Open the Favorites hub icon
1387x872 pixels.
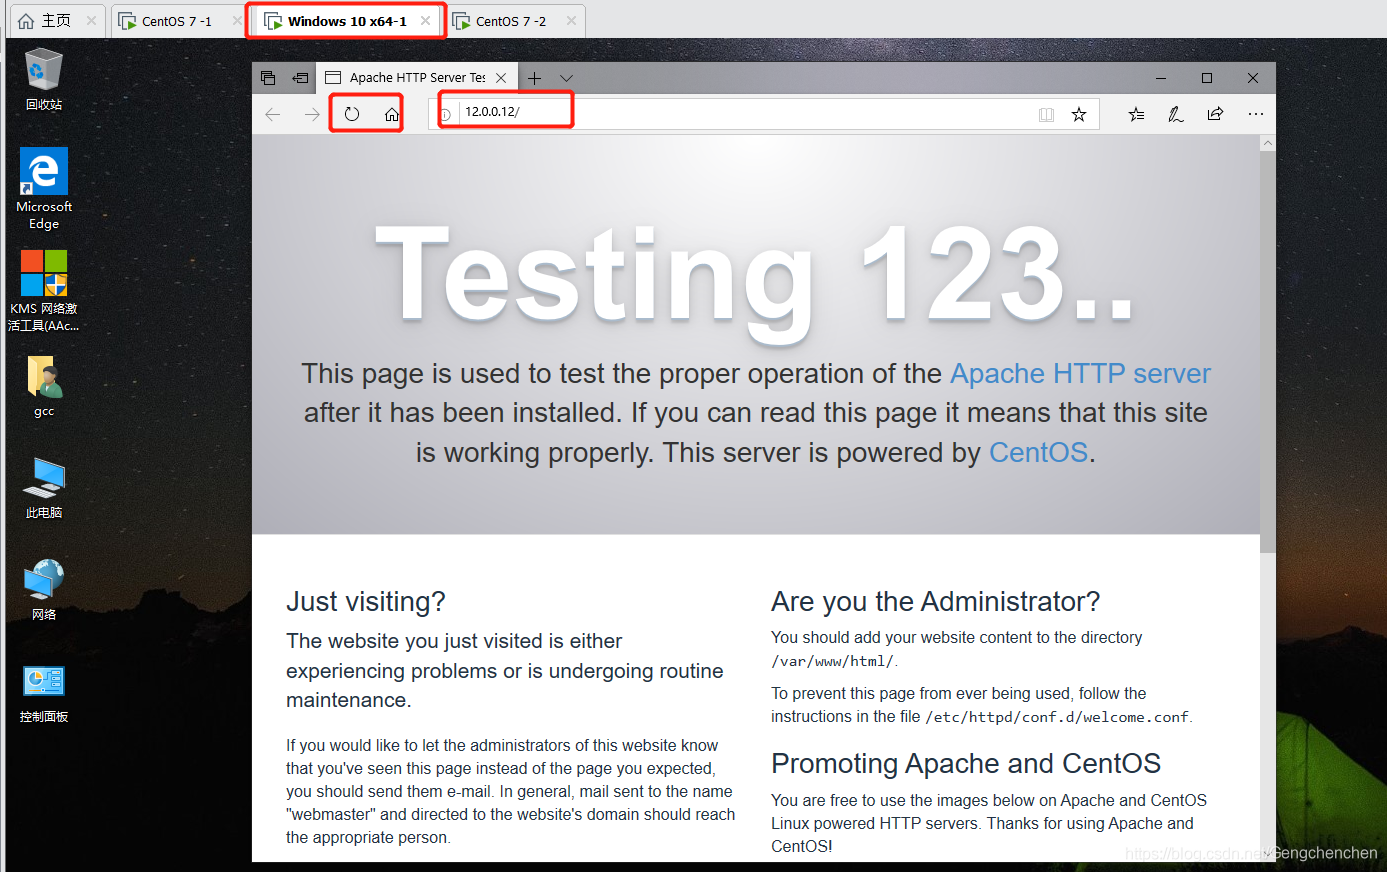(x=1137, y=114)
